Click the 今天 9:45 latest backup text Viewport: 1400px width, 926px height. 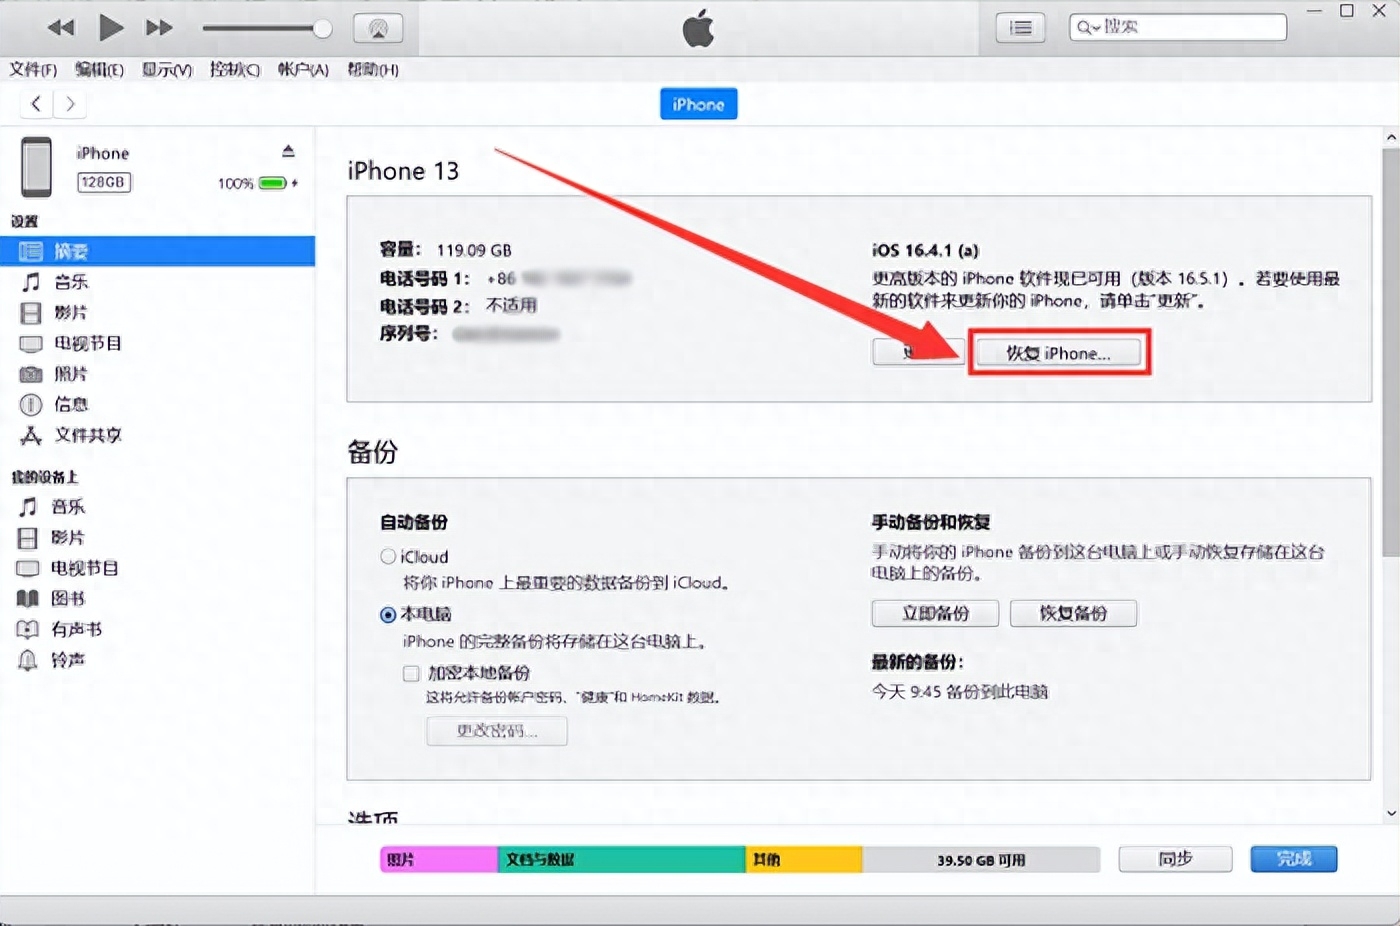coord(960,691)
